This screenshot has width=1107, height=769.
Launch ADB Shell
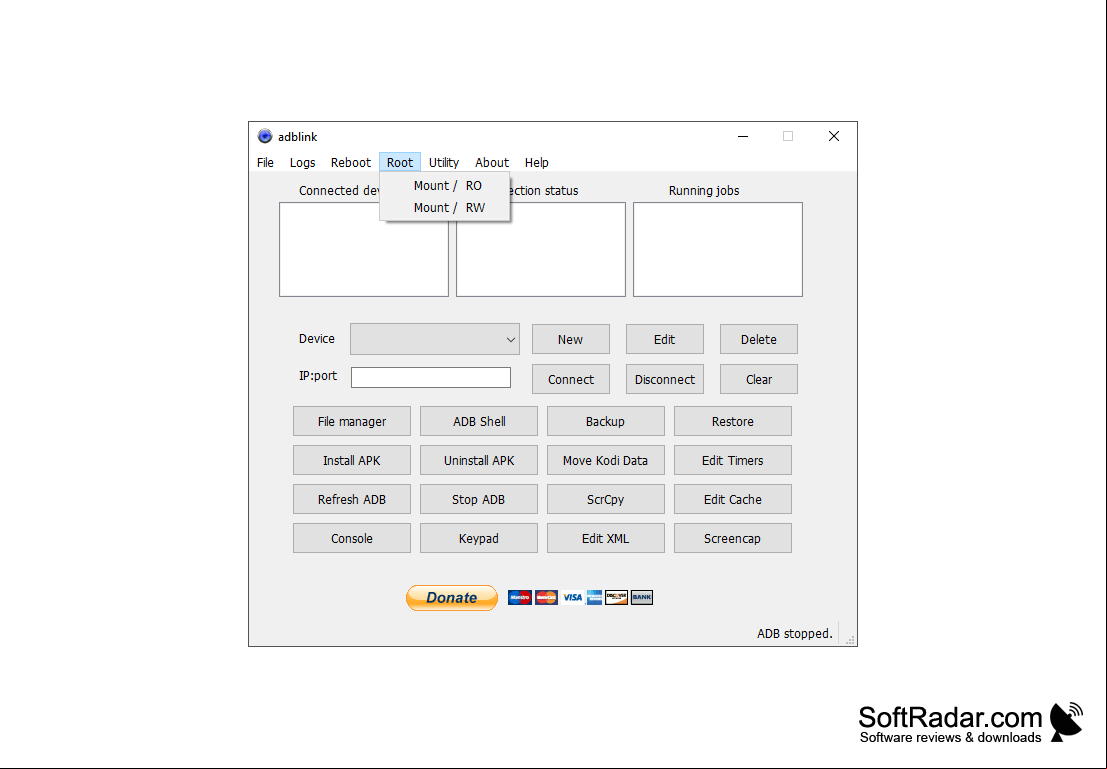479,421
